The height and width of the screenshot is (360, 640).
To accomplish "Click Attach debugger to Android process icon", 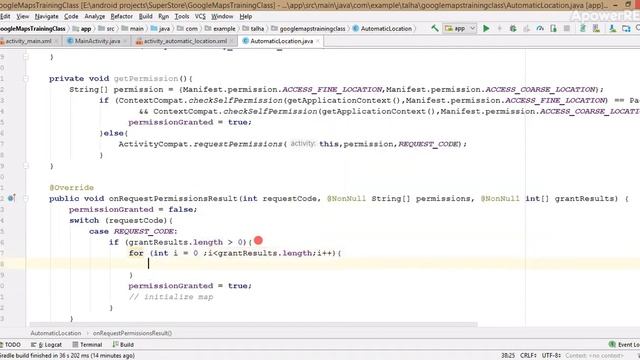I will pos(553,29).
